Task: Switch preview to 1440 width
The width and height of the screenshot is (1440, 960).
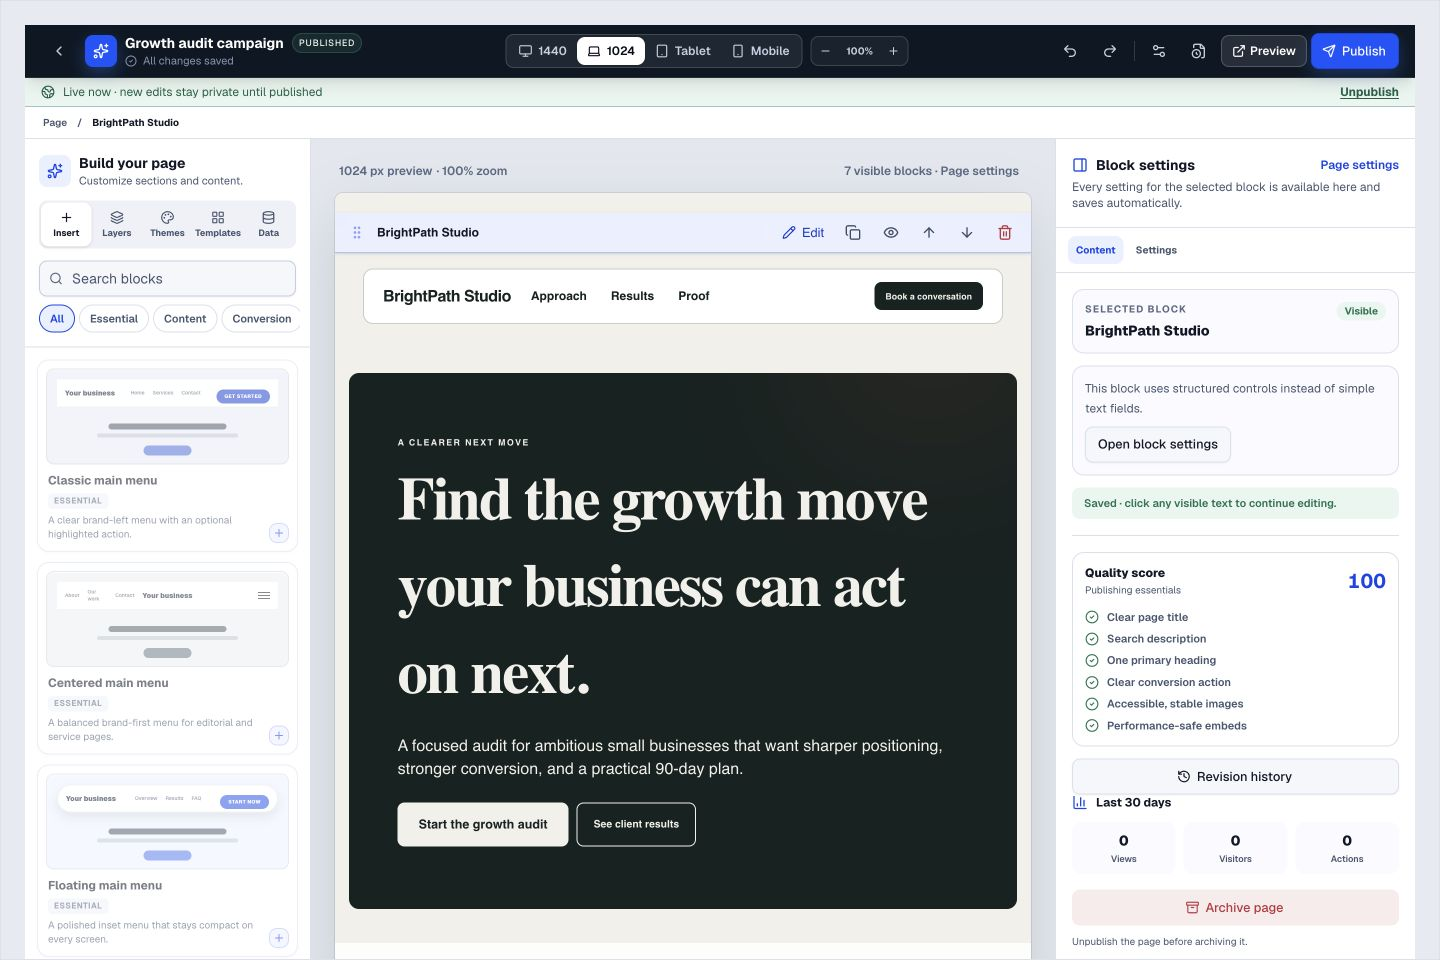Action: point(542,51)
